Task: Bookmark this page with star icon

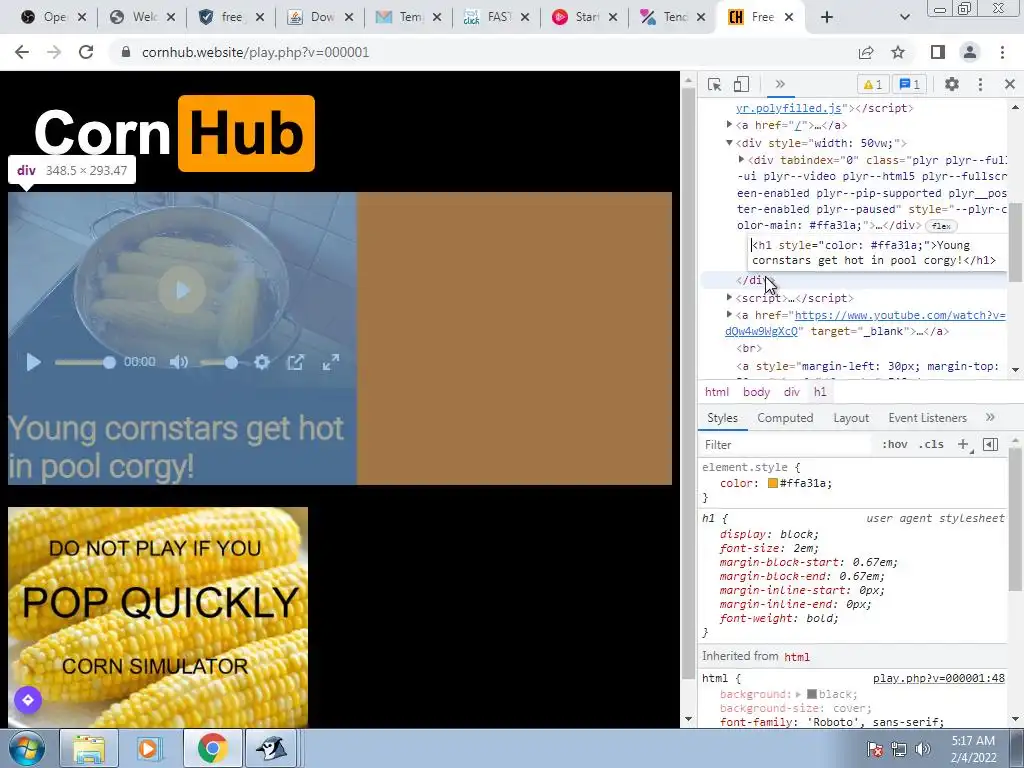Action: [898, 52]
